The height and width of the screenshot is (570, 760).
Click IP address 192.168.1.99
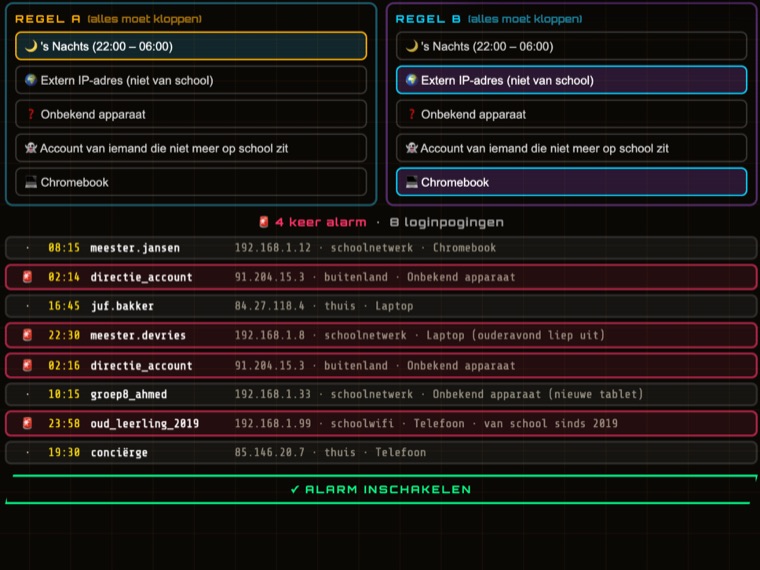click(273, 423)
